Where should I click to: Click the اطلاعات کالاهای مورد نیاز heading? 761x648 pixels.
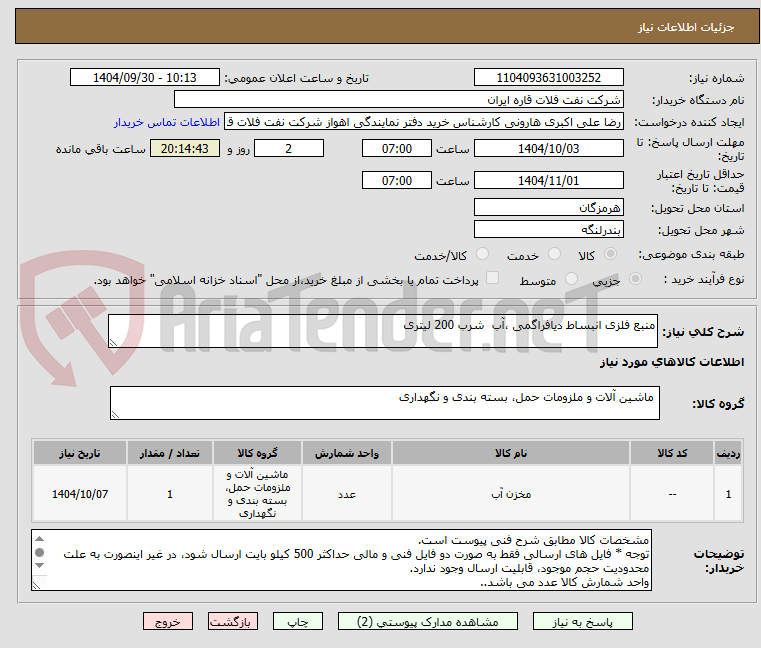[x=672, y=362]
